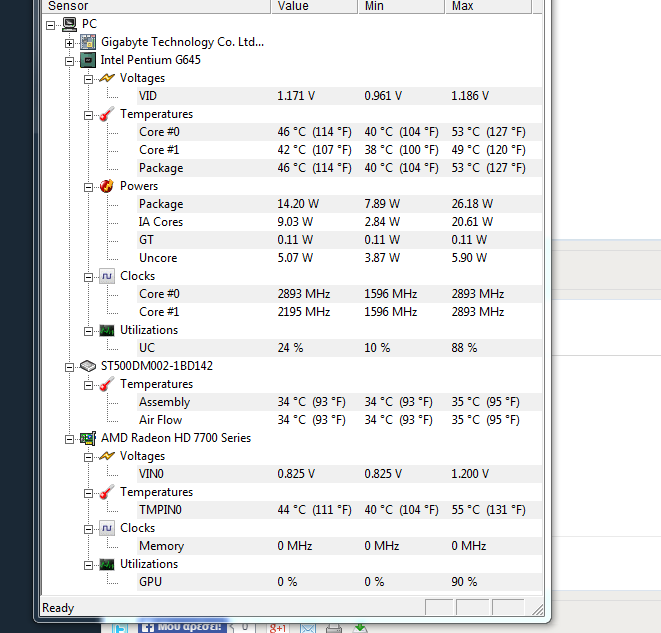Click the Facebook like button in the browser behind
Viewport: 661px width, 633px height.
point(182,627)
